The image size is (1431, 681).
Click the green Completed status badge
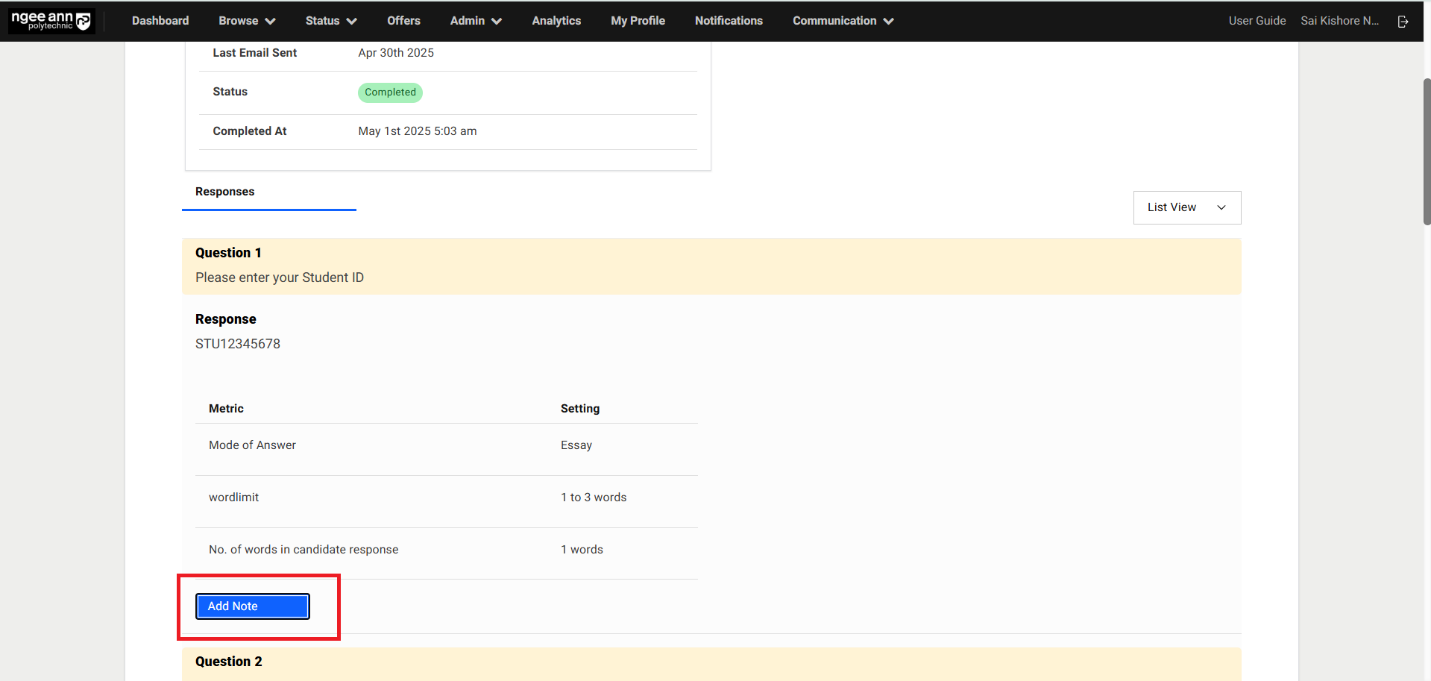[x=390, y=92]
